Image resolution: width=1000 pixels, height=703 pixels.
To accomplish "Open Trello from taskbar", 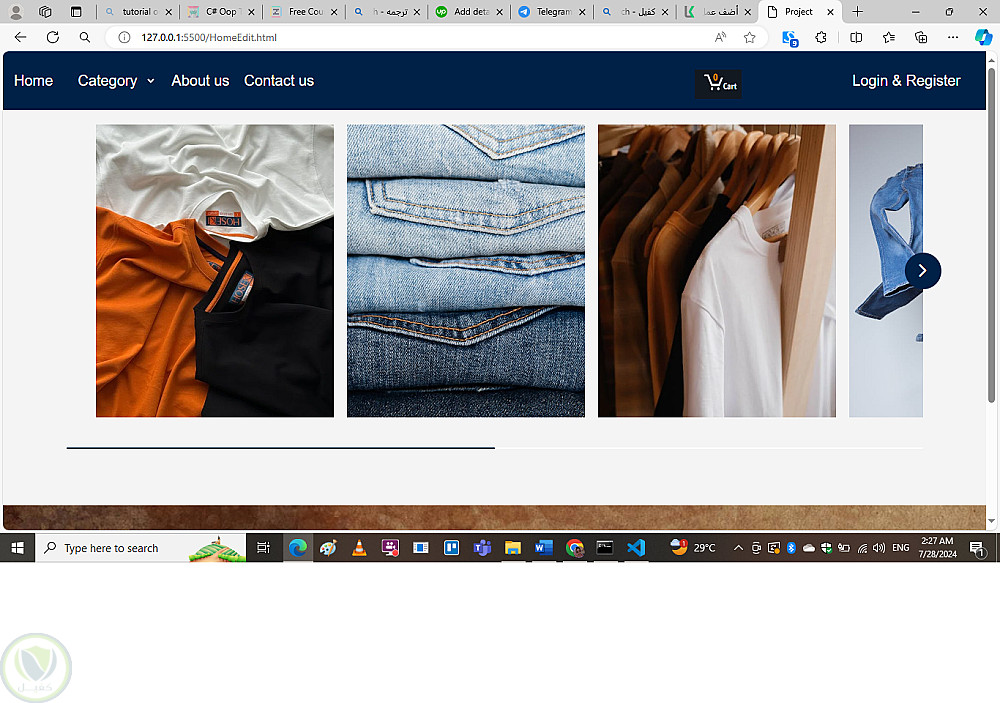I will click(x=452, y=548).
